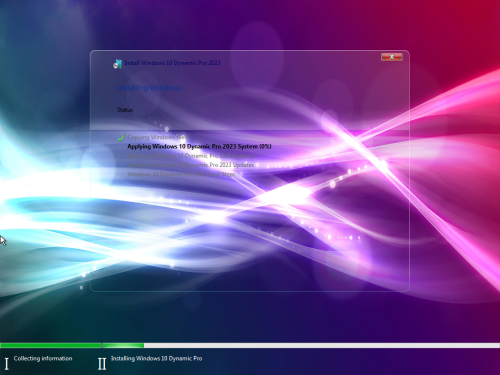Click the unfilled white part of the progress bar
This screenshot has width=500, height=375.
tap(322, 346)
